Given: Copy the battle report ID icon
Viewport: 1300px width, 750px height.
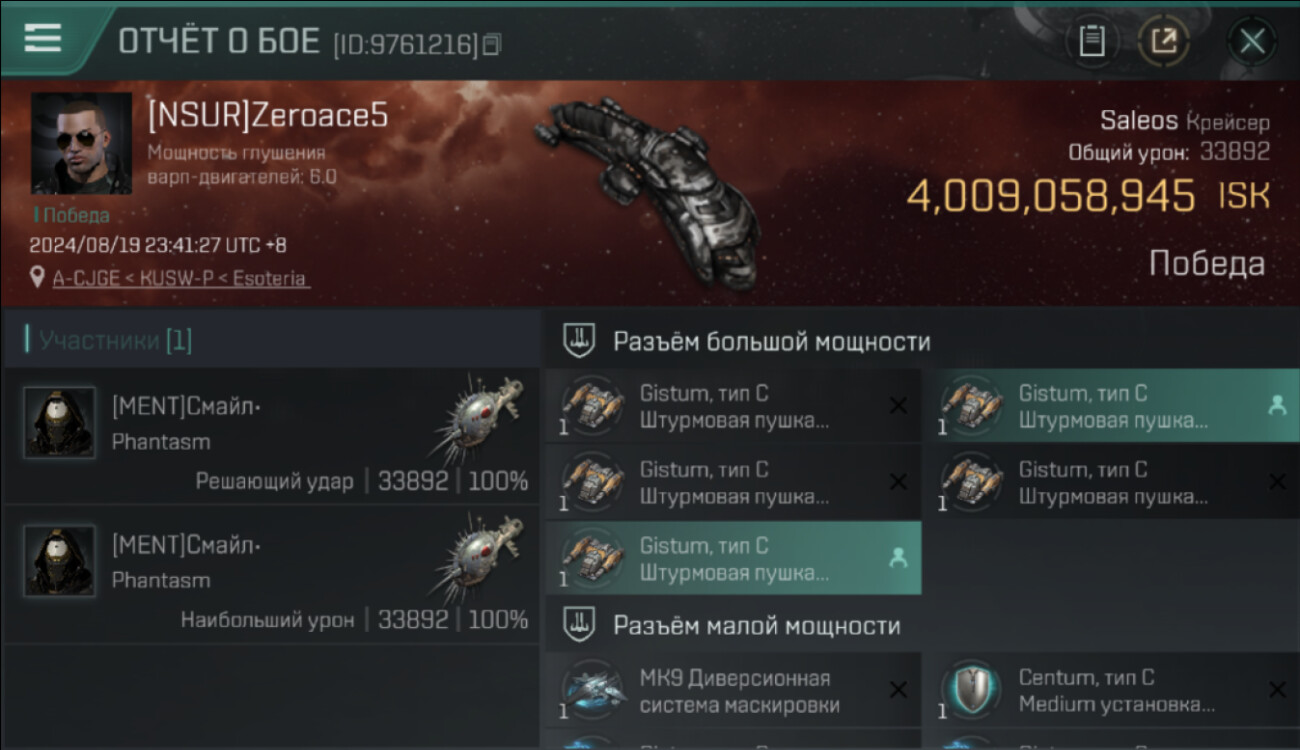Looking at the screenshot, I should (x=491, y=44).
